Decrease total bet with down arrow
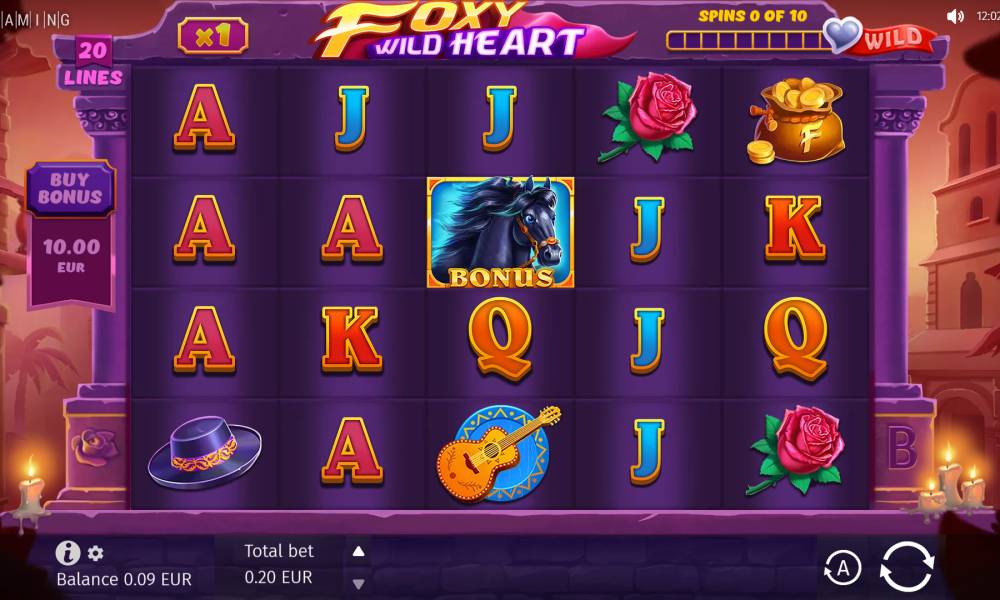This screenshot has width=1000, height=600. coord(358,583)
